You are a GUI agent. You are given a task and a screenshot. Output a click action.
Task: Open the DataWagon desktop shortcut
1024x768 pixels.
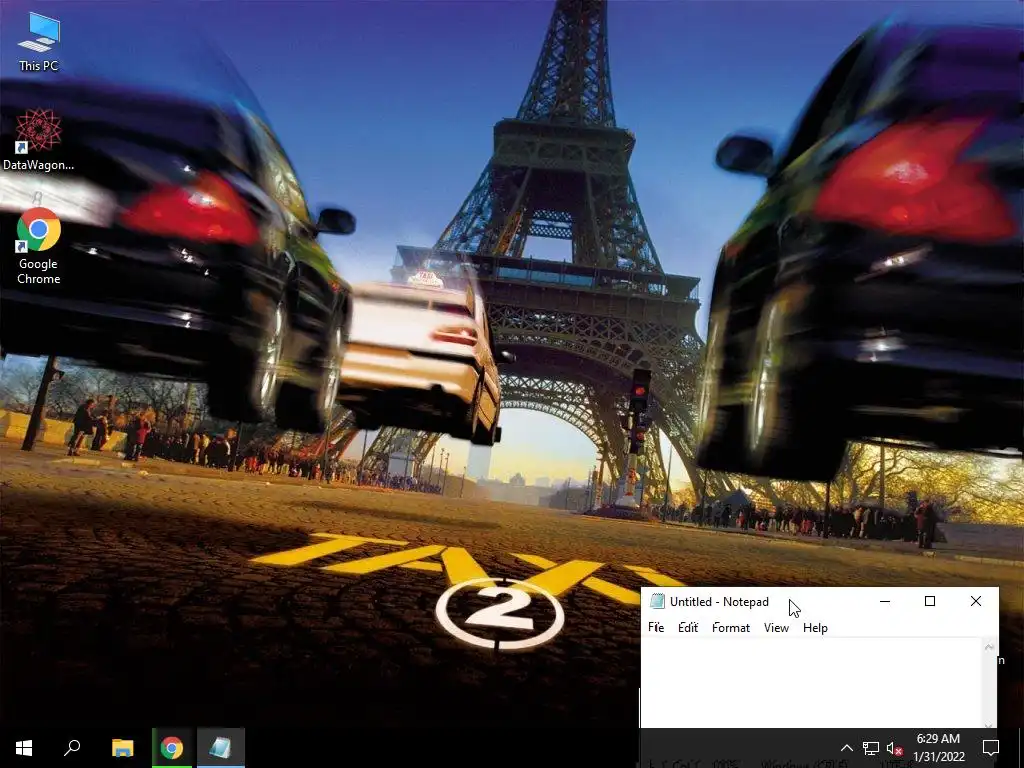[x=39, y=140]
